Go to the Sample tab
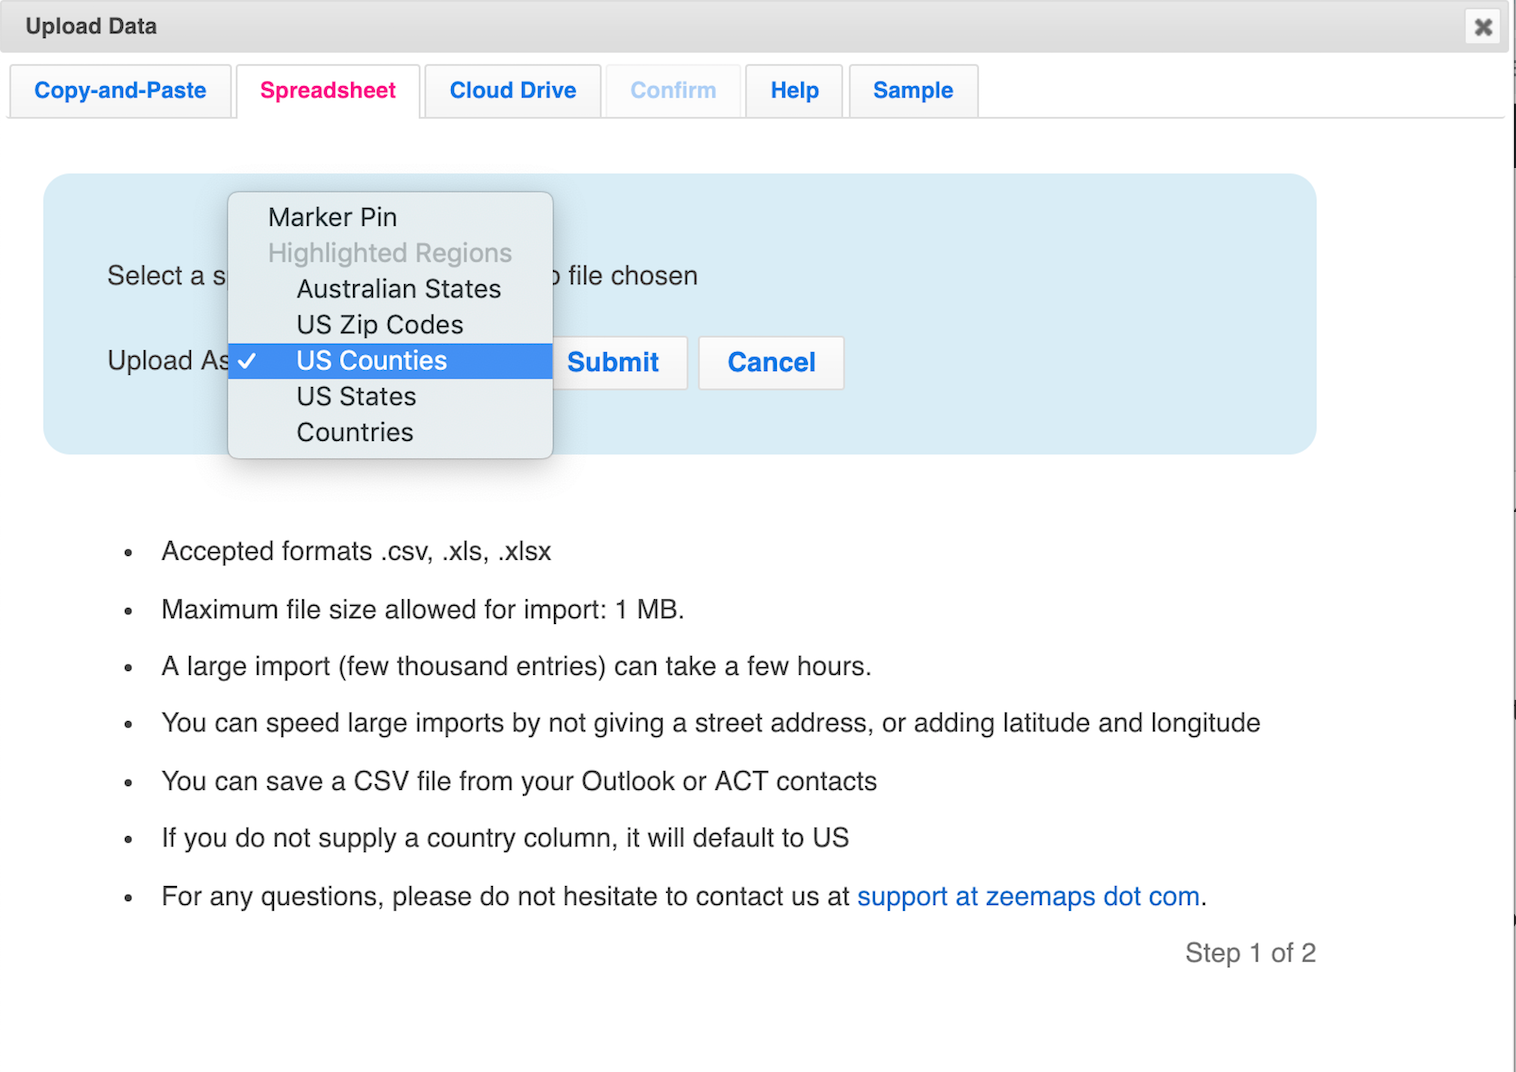This screenshot has height=1072, width=1516. click(x=912, y=91)
